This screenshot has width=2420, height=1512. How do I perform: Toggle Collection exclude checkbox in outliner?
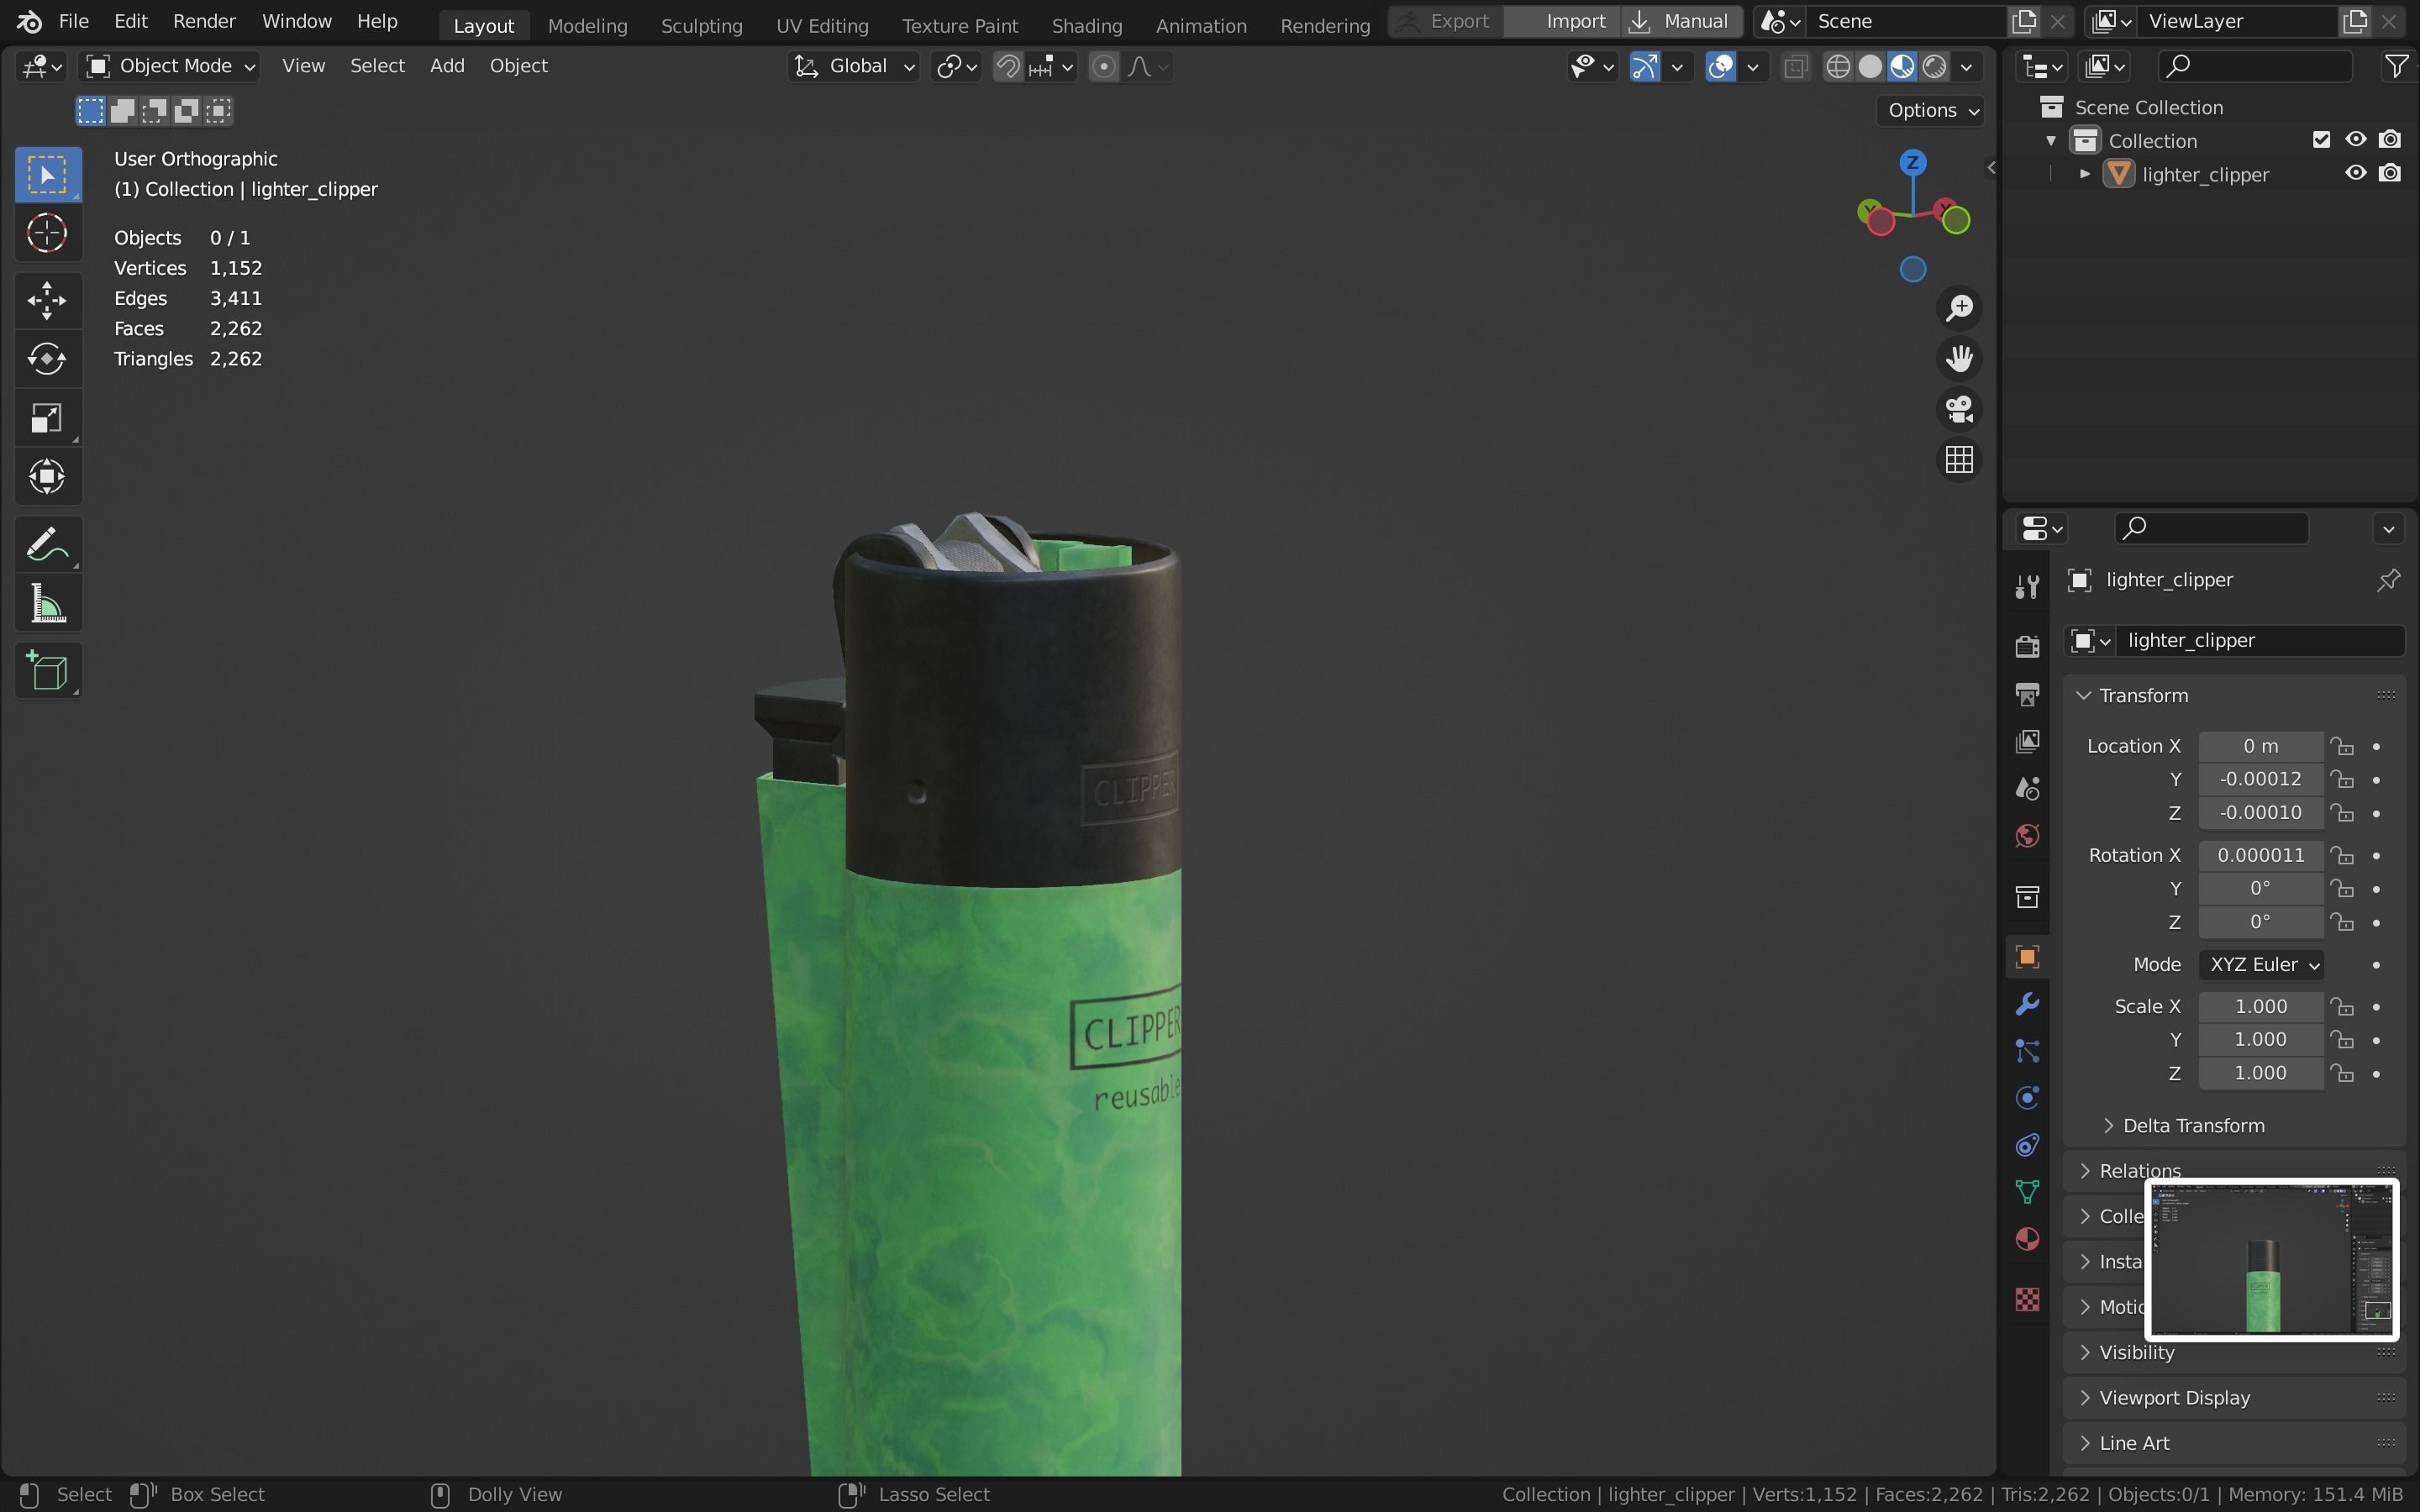tap(2322, 140)
